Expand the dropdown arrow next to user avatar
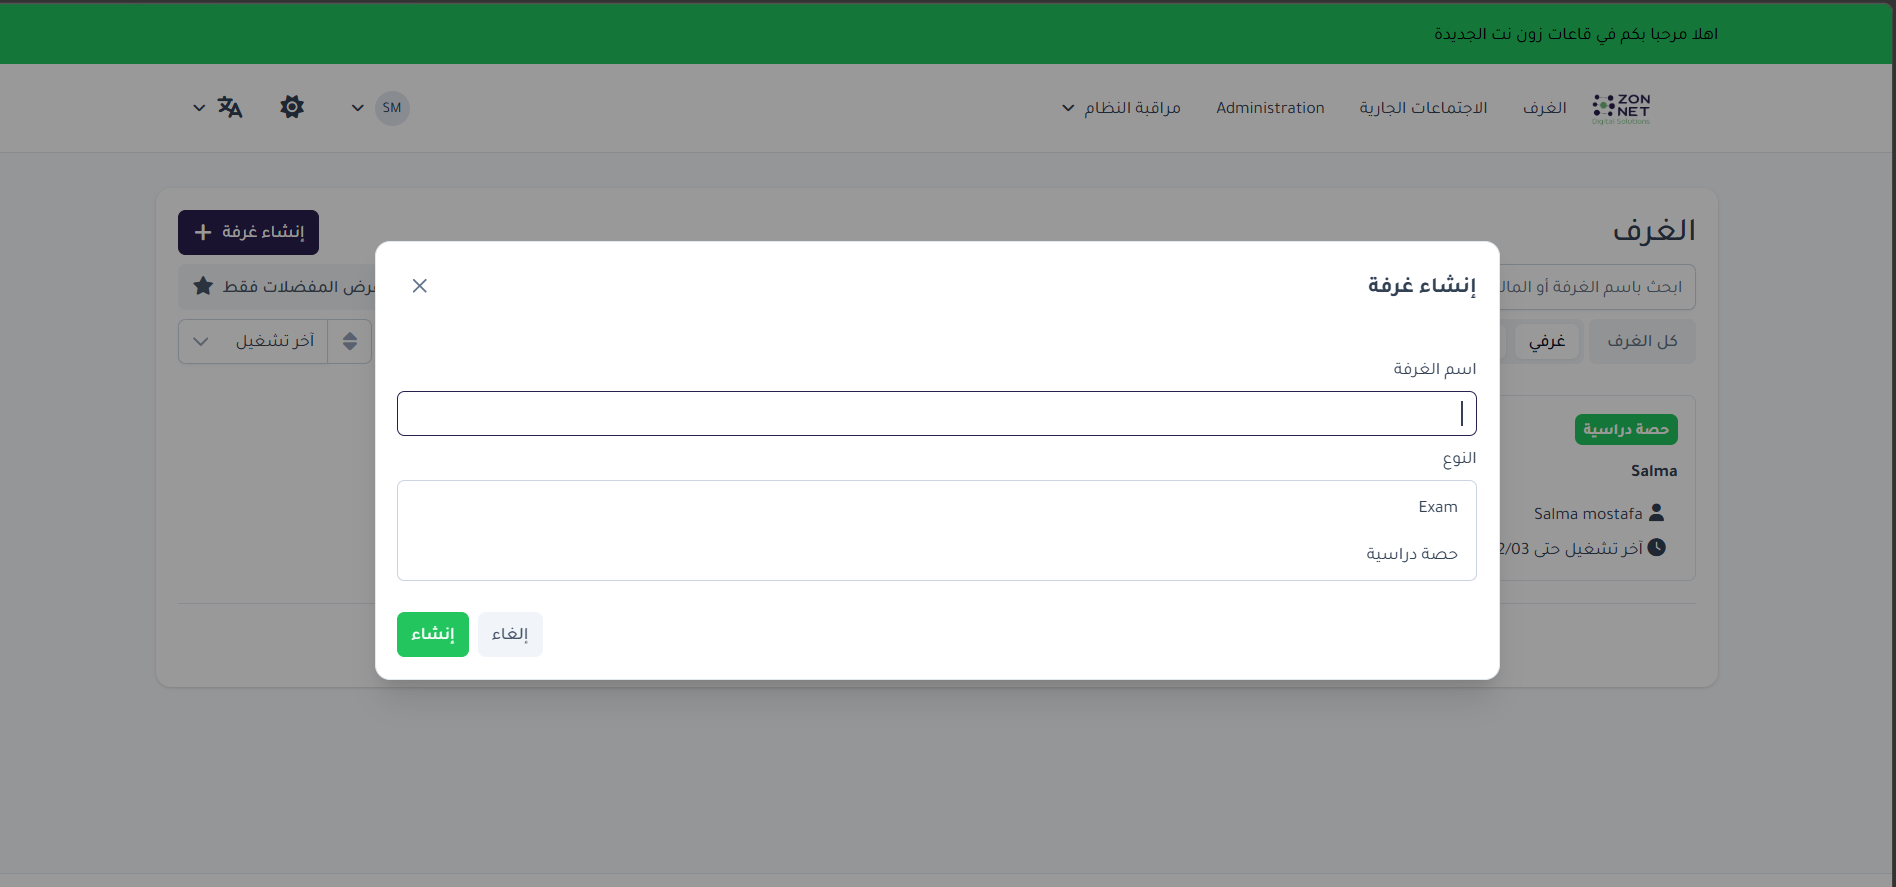 point(357,108)
